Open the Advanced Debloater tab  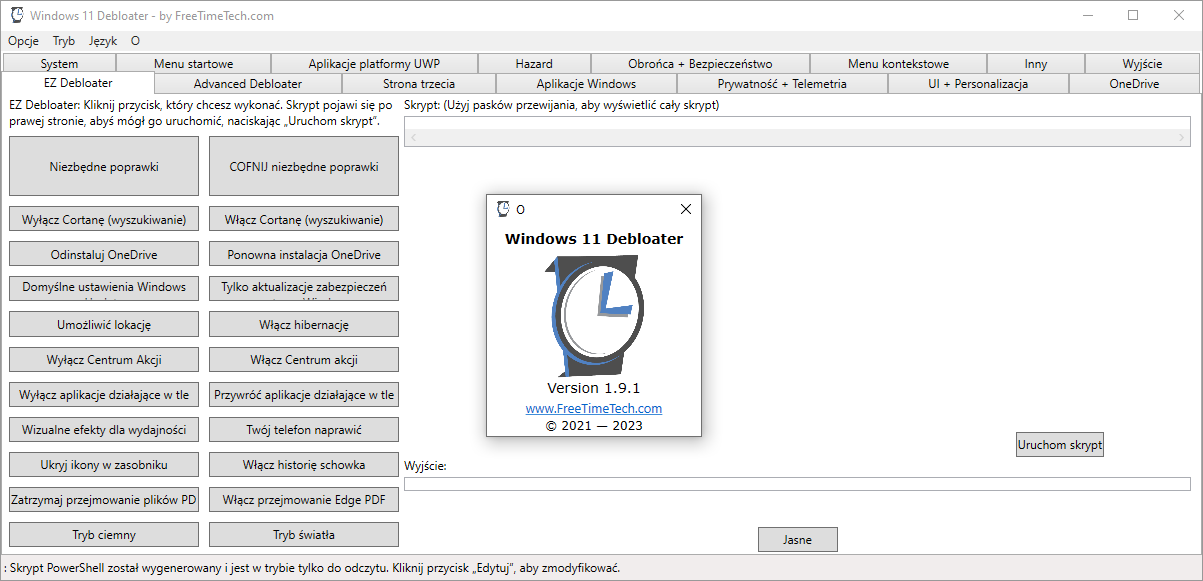tap(248, 84)
